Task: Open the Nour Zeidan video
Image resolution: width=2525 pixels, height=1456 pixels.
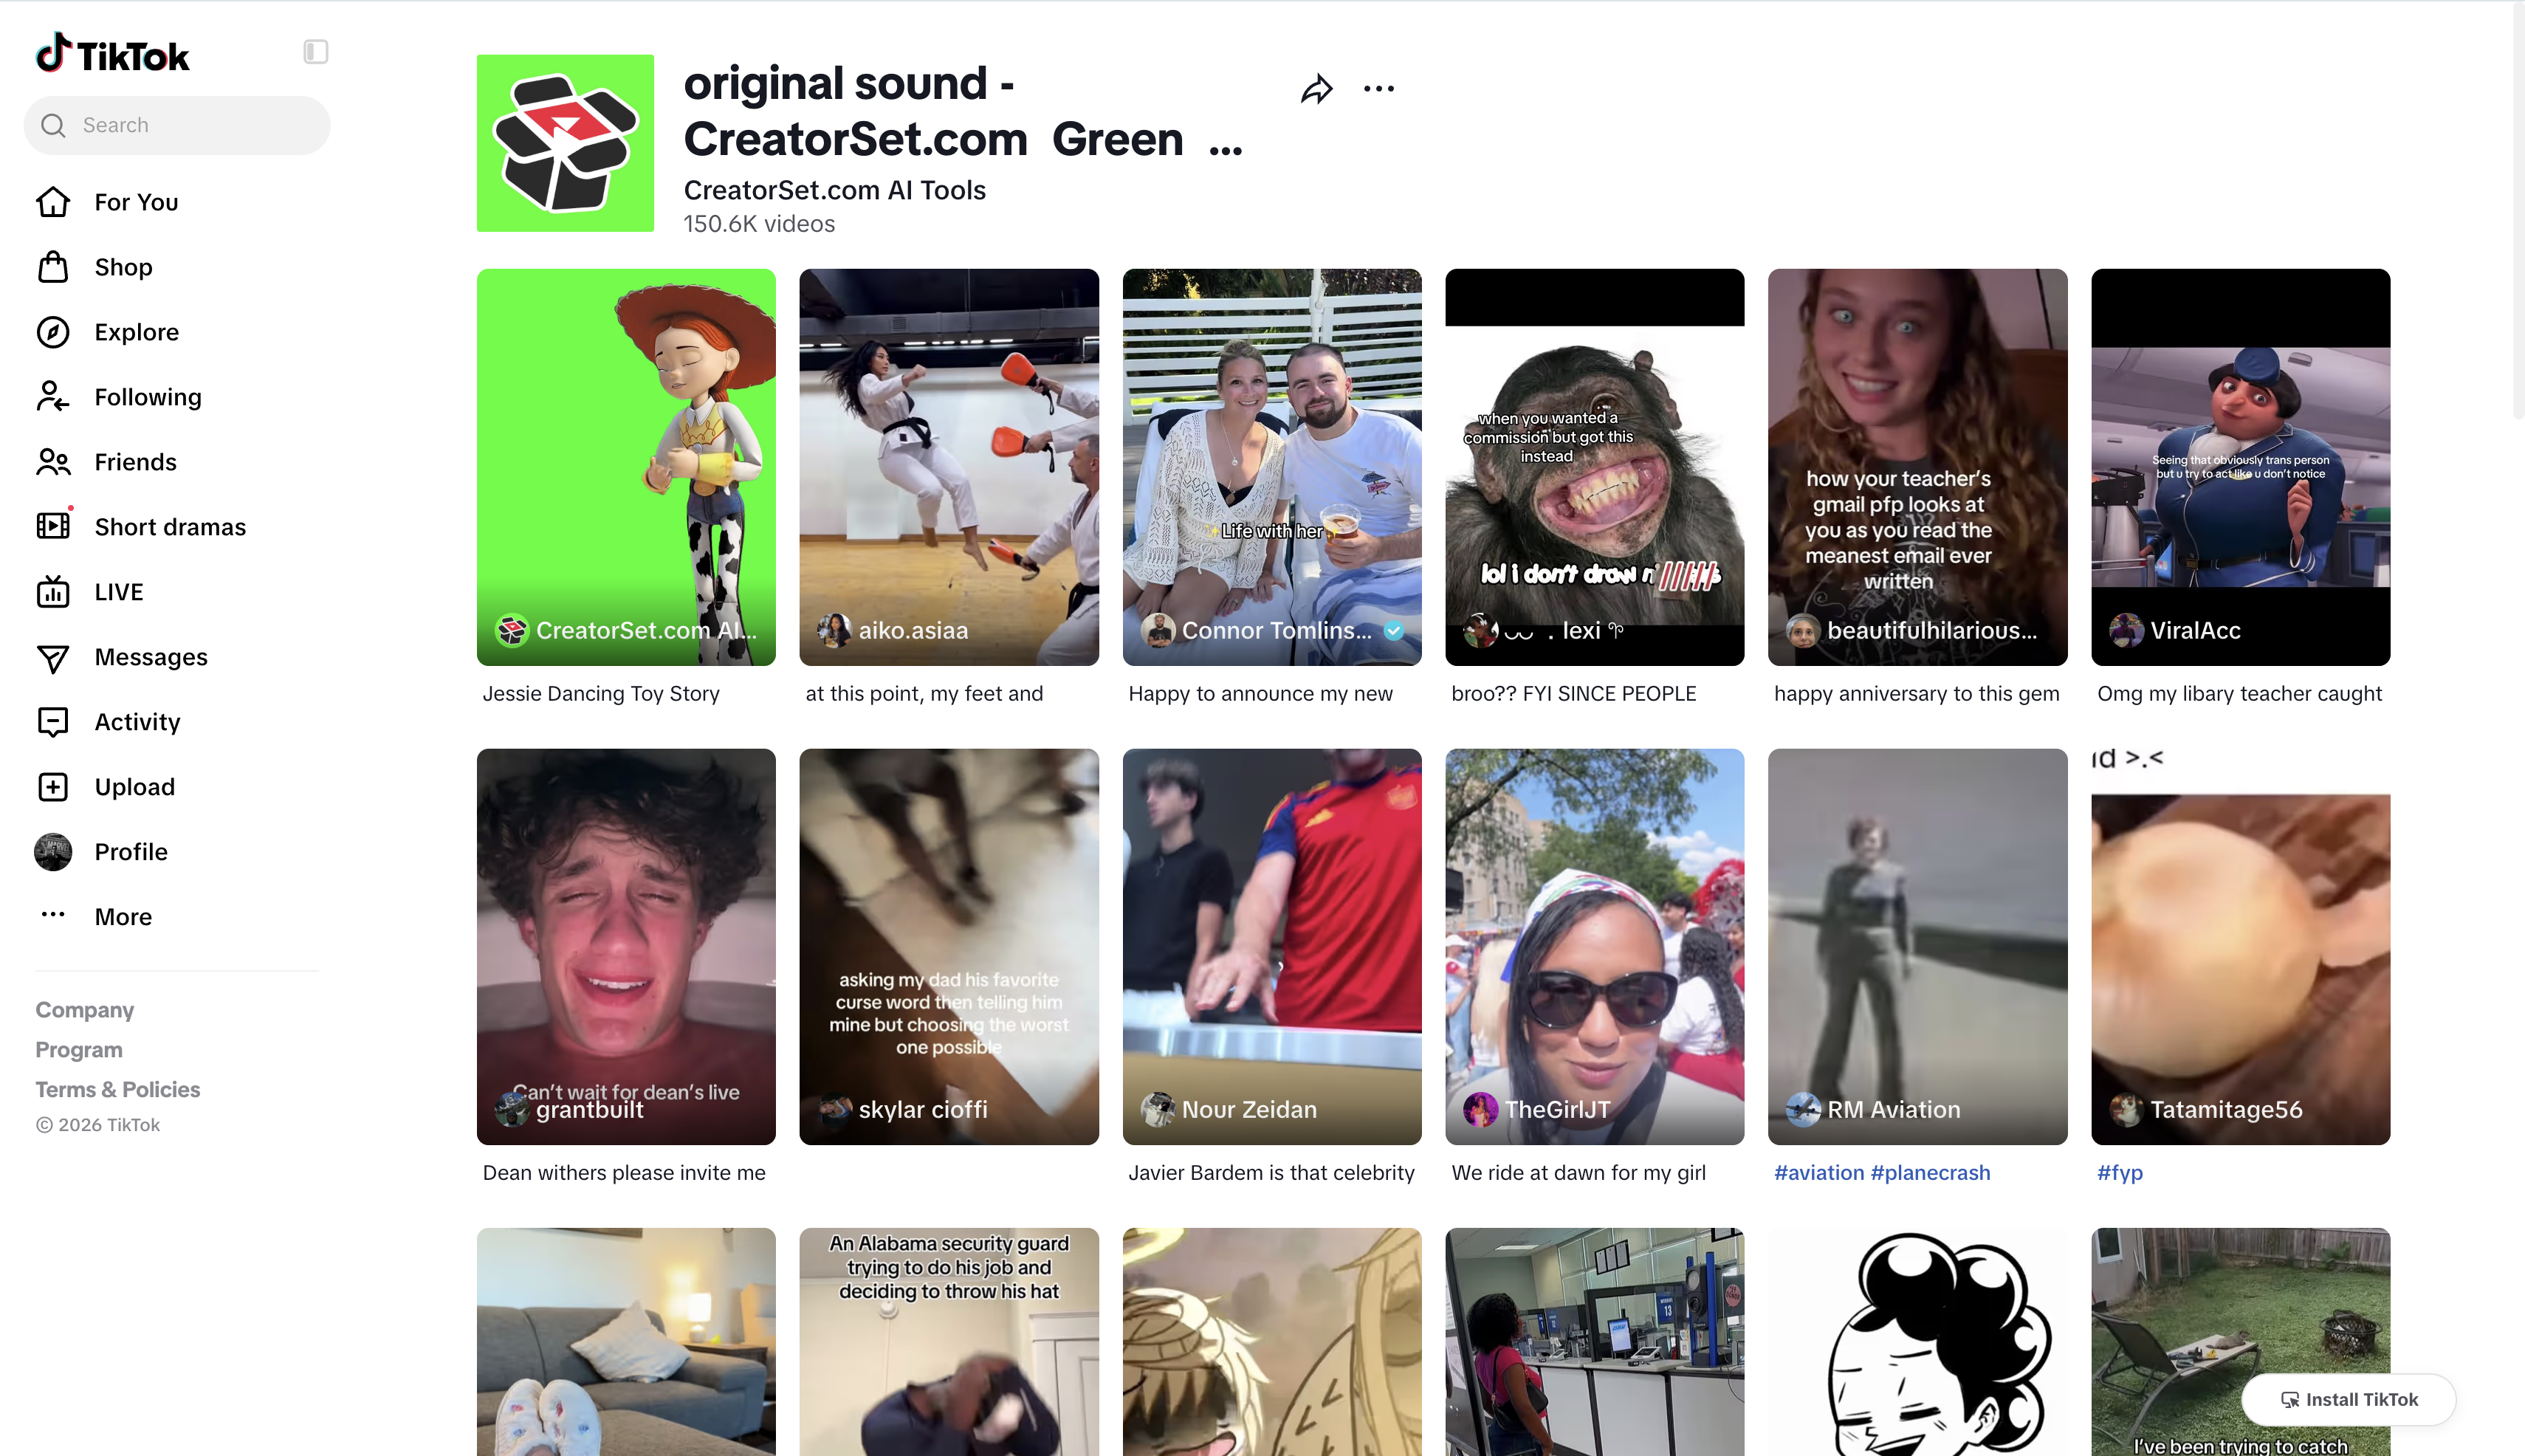Action: [x=1272, y=947]
